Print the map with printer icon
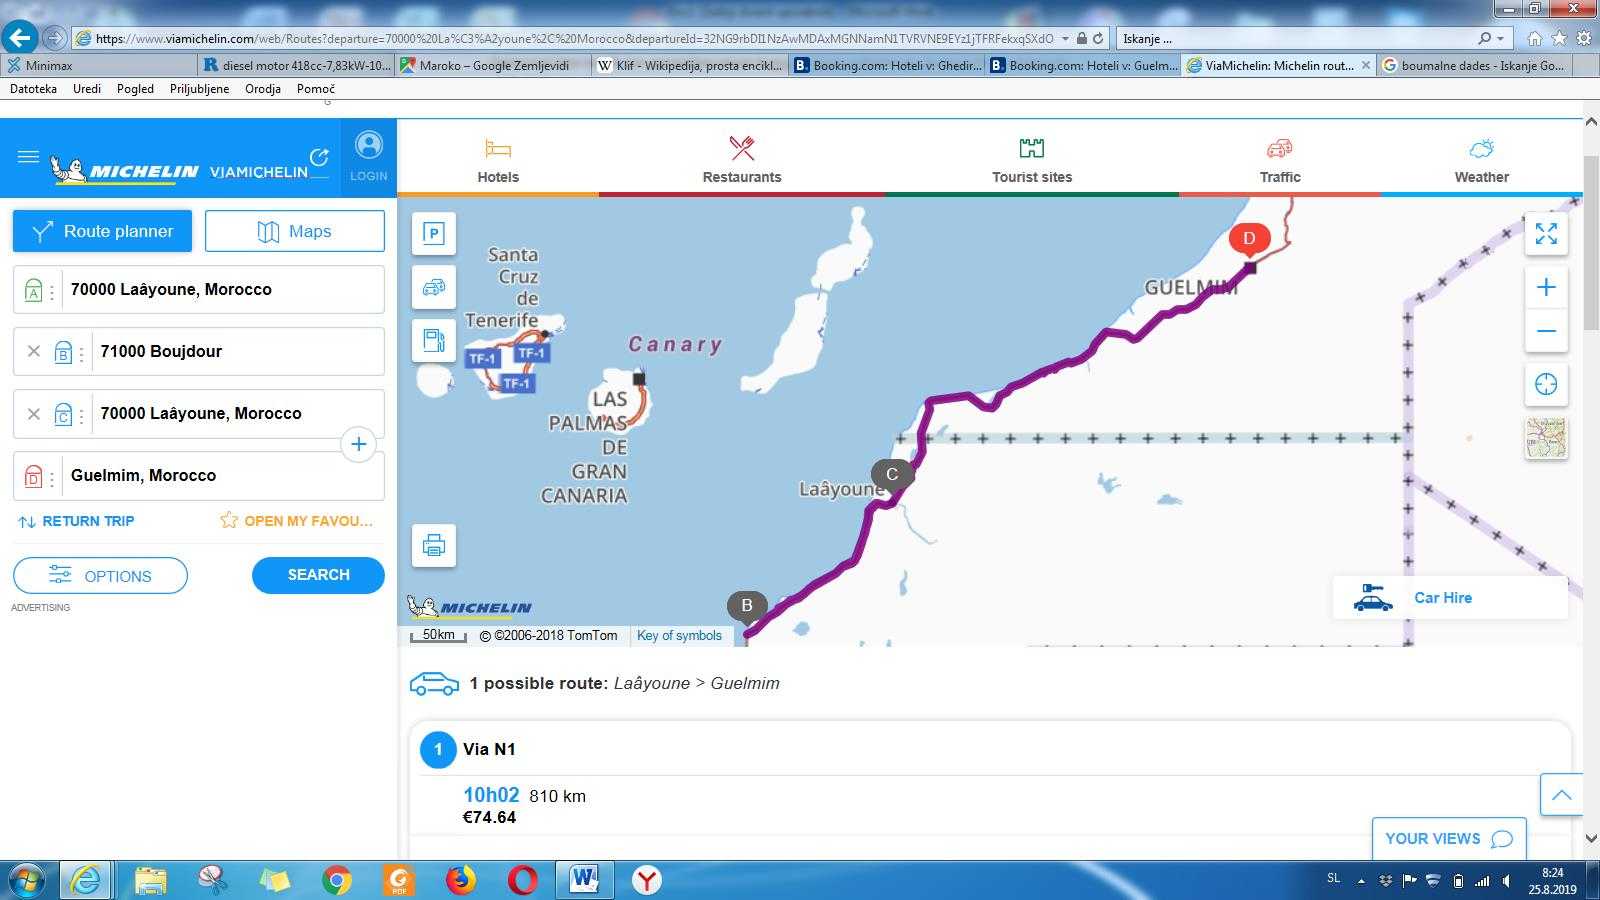This screenshot has height=900, width=1600. click(433, 546)
